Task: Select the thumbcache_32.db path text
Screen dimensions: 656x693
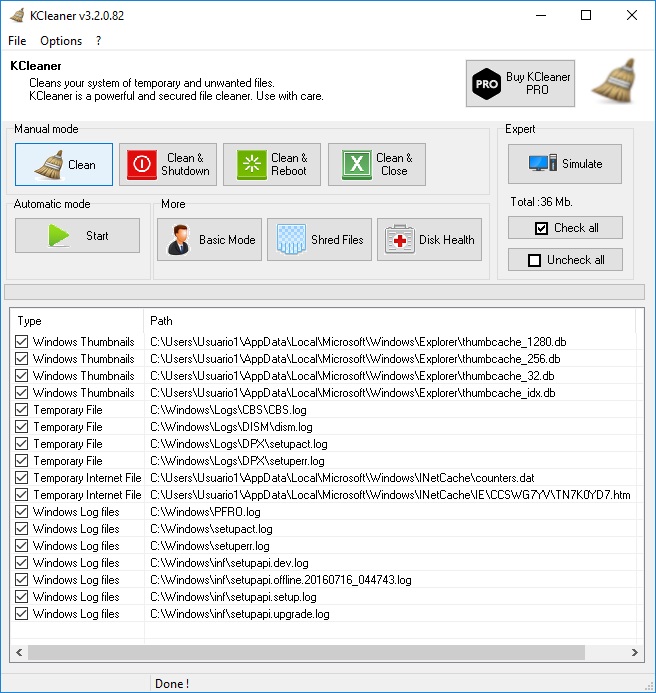Action: coord(352,376)
